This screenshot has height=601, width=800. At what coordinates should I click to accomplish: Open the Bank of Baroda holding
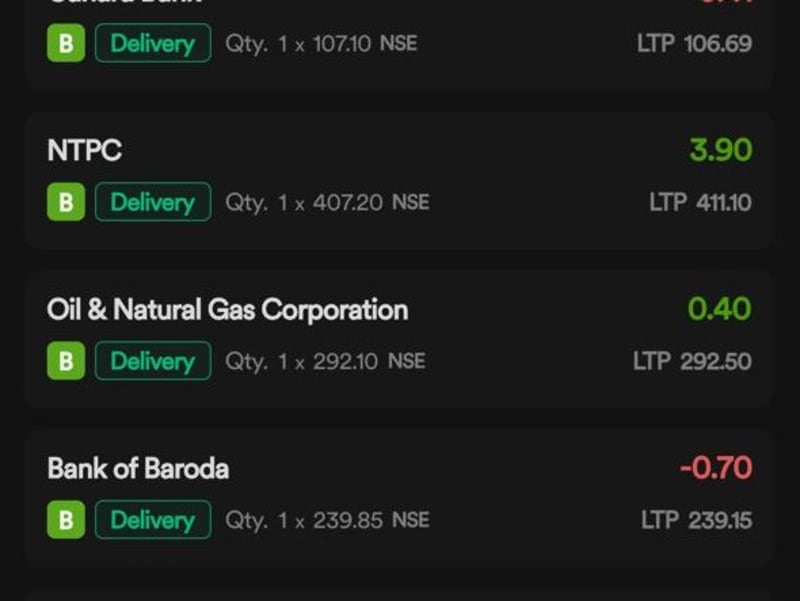coord(399,499)
